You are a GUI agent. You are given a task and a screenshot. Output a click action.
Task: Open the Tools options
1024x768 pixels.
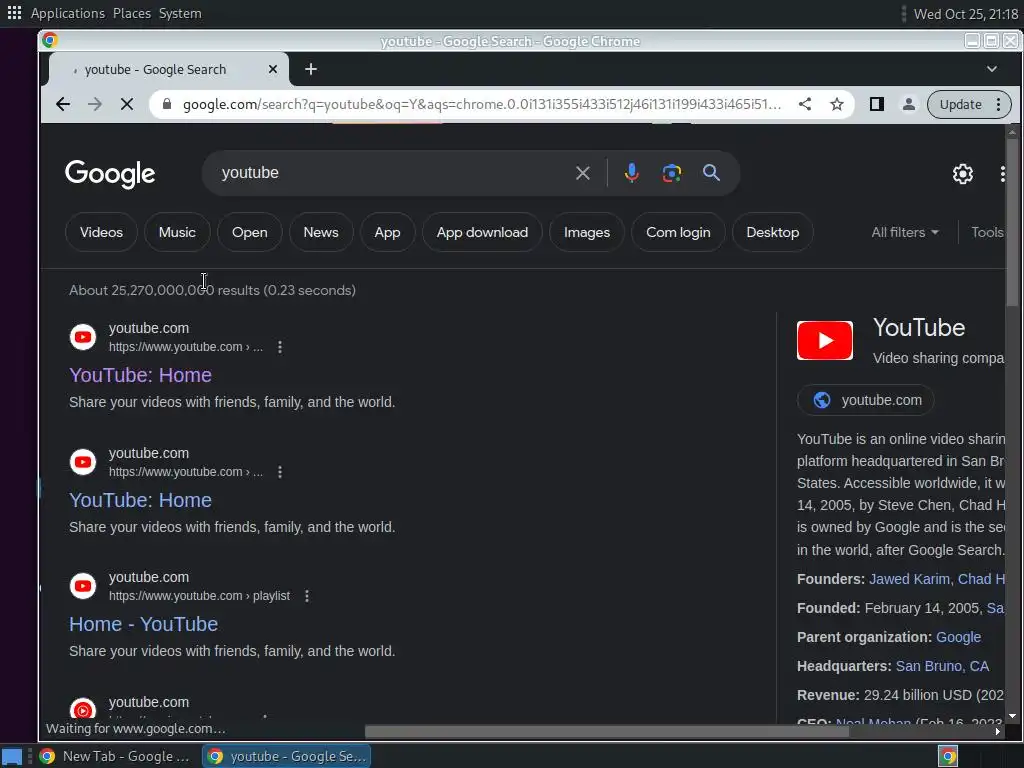coord(987,232)
